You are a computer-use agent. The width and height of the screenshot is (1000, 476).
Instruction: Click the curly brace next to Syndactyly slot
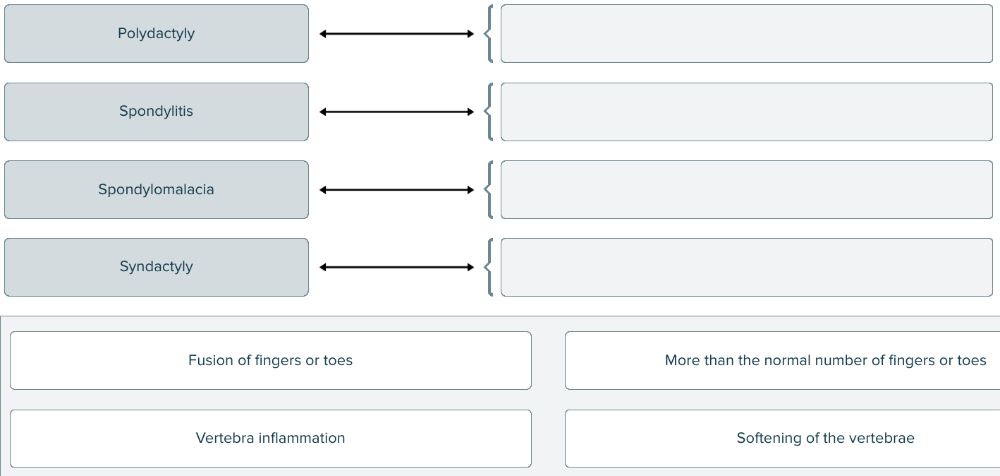pos(488,267)
